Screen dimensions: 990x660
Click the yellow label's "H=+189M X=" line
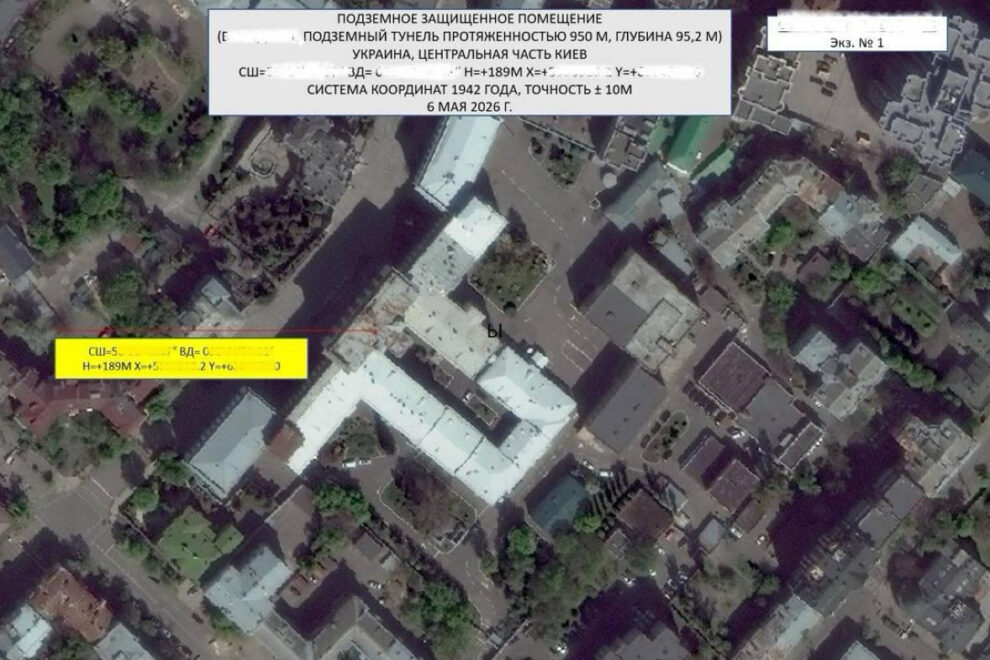(181, 366)
